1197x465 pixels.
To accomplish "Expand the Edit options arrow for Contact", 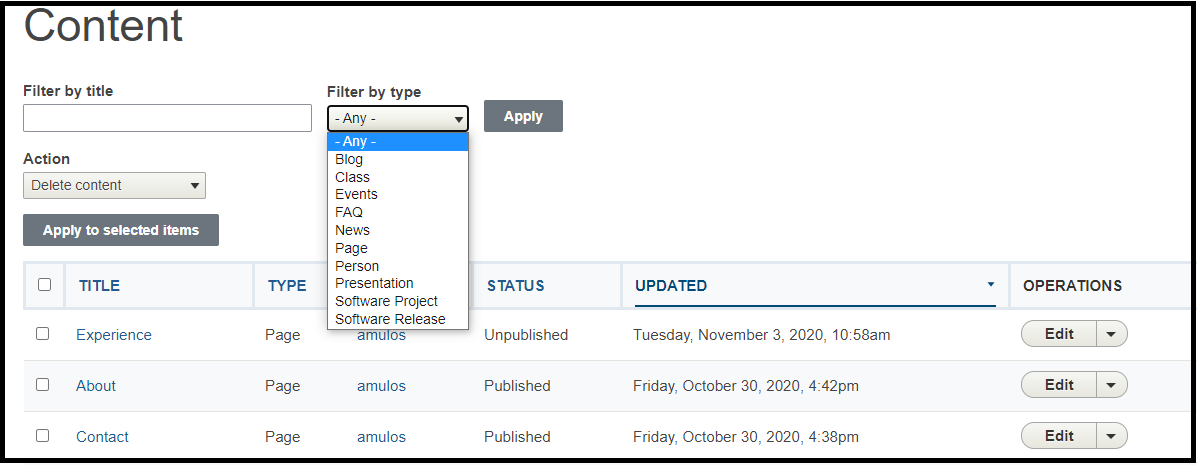I will point(1112,436).
